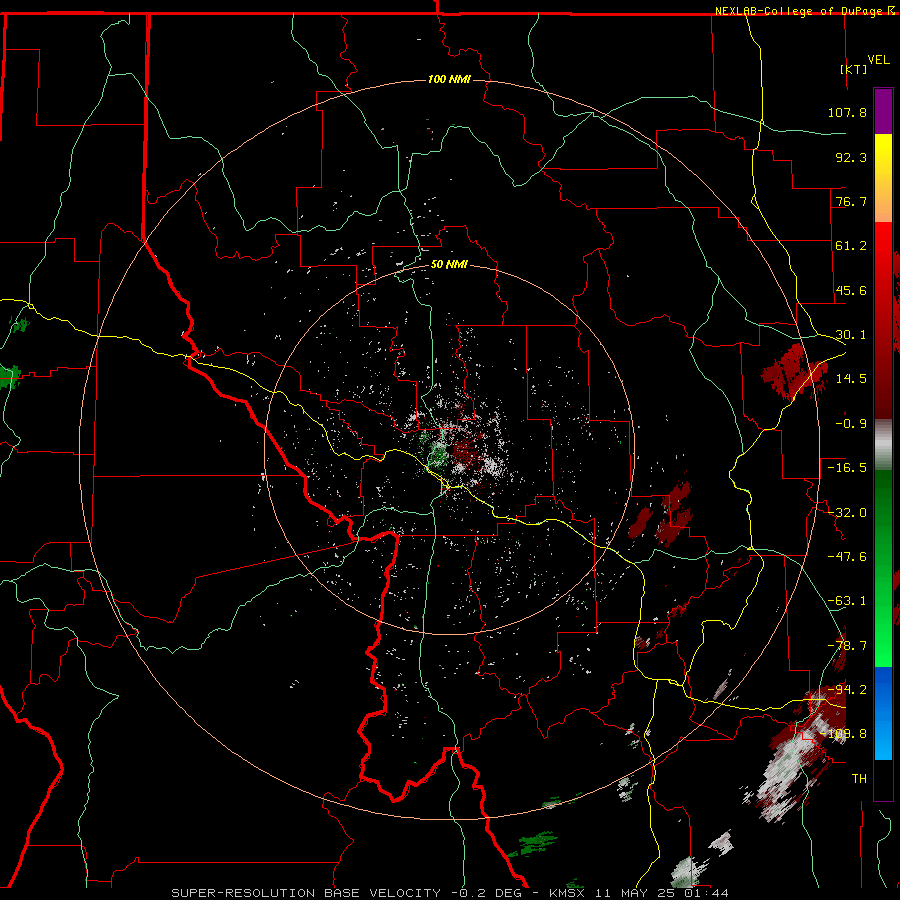This screenshot has height=900, width=900.
Task: Select the -94.2 velocity scale value
Action: pyautogui.click(x=847, y=689)
